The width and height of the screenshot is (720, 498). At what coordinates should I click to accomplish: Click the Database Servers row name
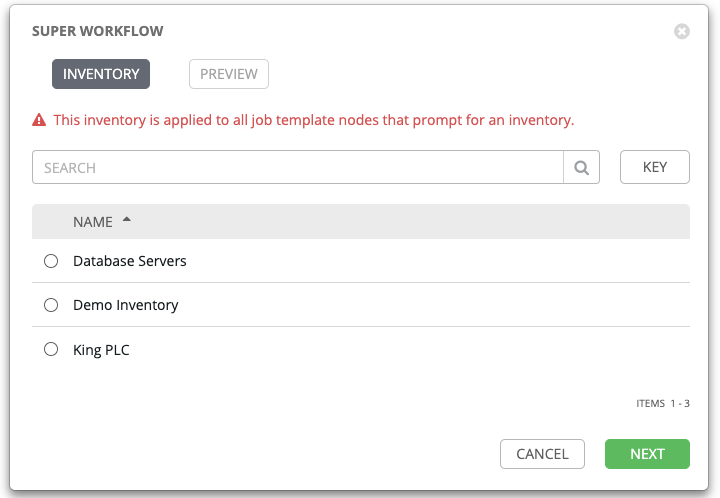(130, 261)
